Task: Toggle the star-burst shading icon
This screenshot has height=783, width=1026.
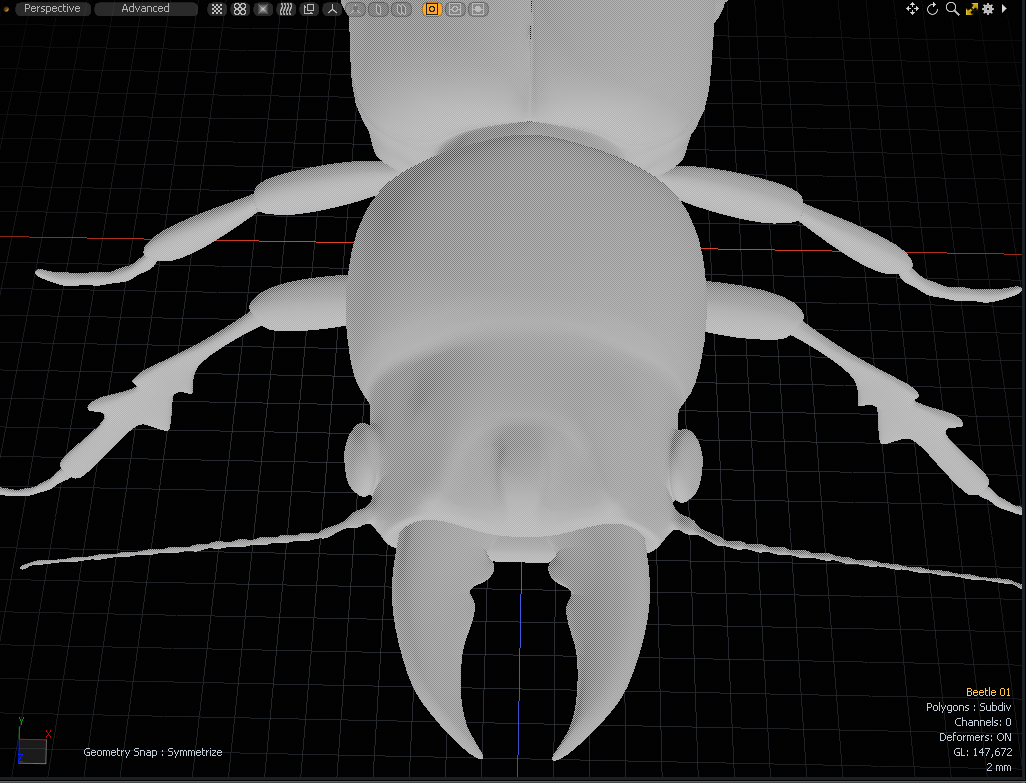Action: tap(263, 9)
